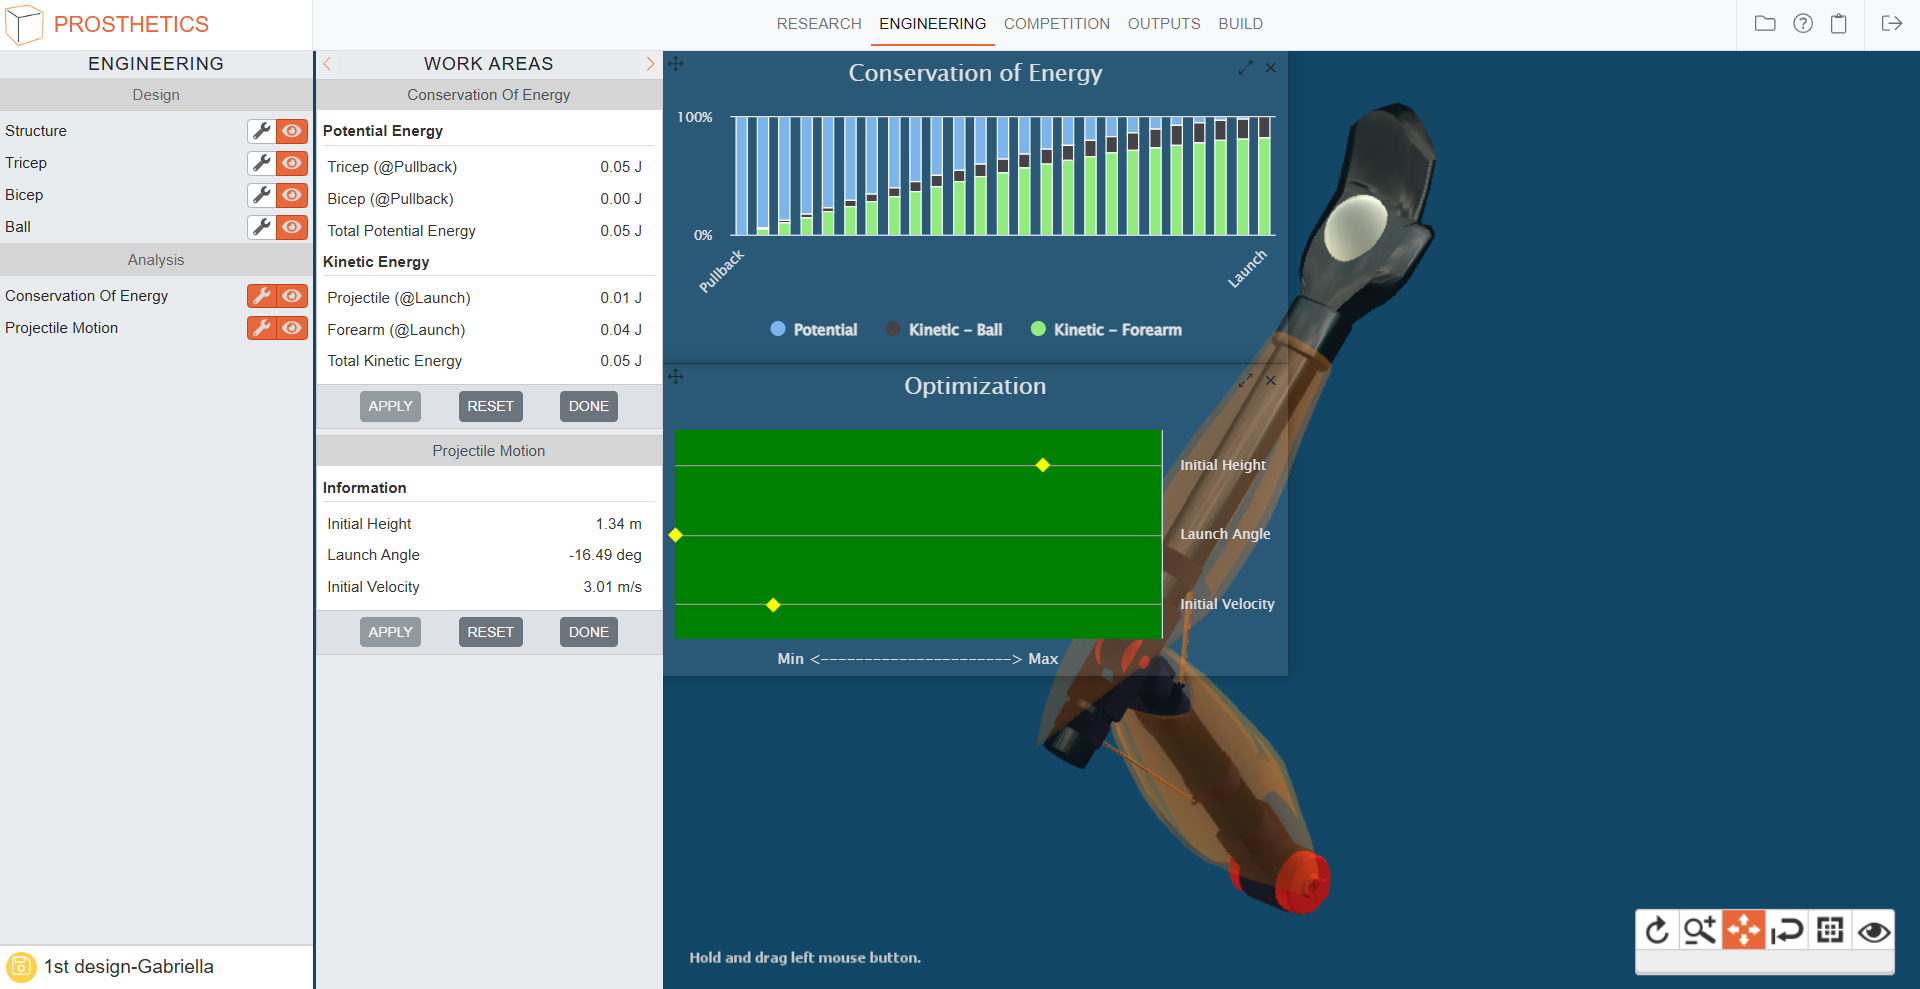The height and width of the screenshot is (989, 1920).
Task: Go to next work area arrow
Action: (x=650, y=64)
